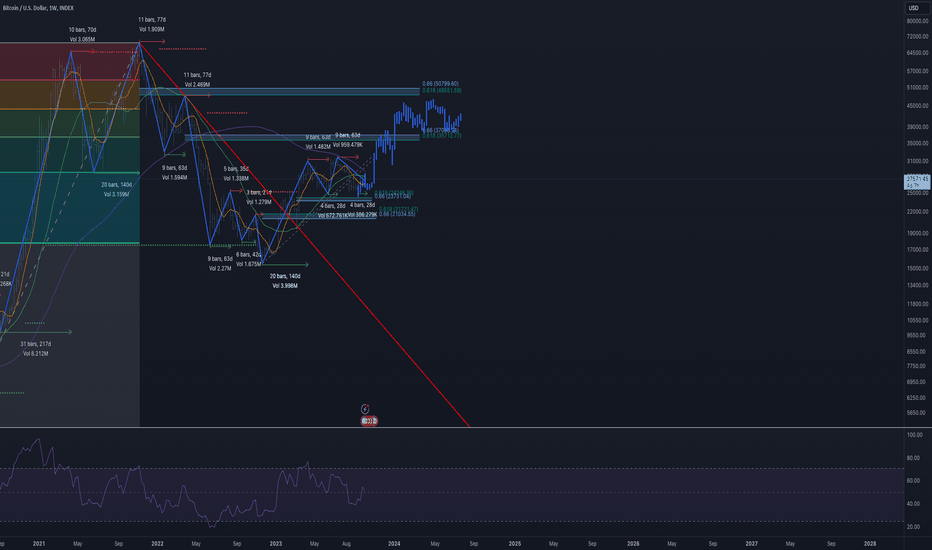Click 2021 on the time axis
This screenshot has height=550, width=932.
39,543
